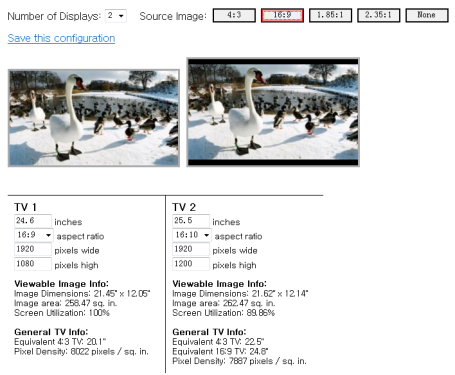The image size is (455, 375).
Task: Follow the Save this configuration link
Action: coord(61,38)
